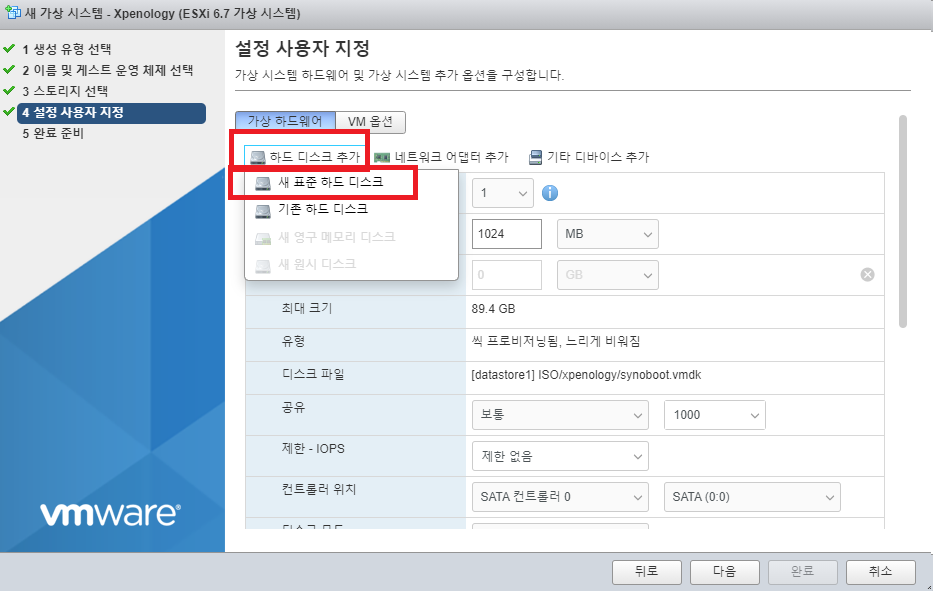The width and height of the screenshot is (933, 595).
Task: Go to step 3 스토리지 선택
Action: [x=65, y=91]
